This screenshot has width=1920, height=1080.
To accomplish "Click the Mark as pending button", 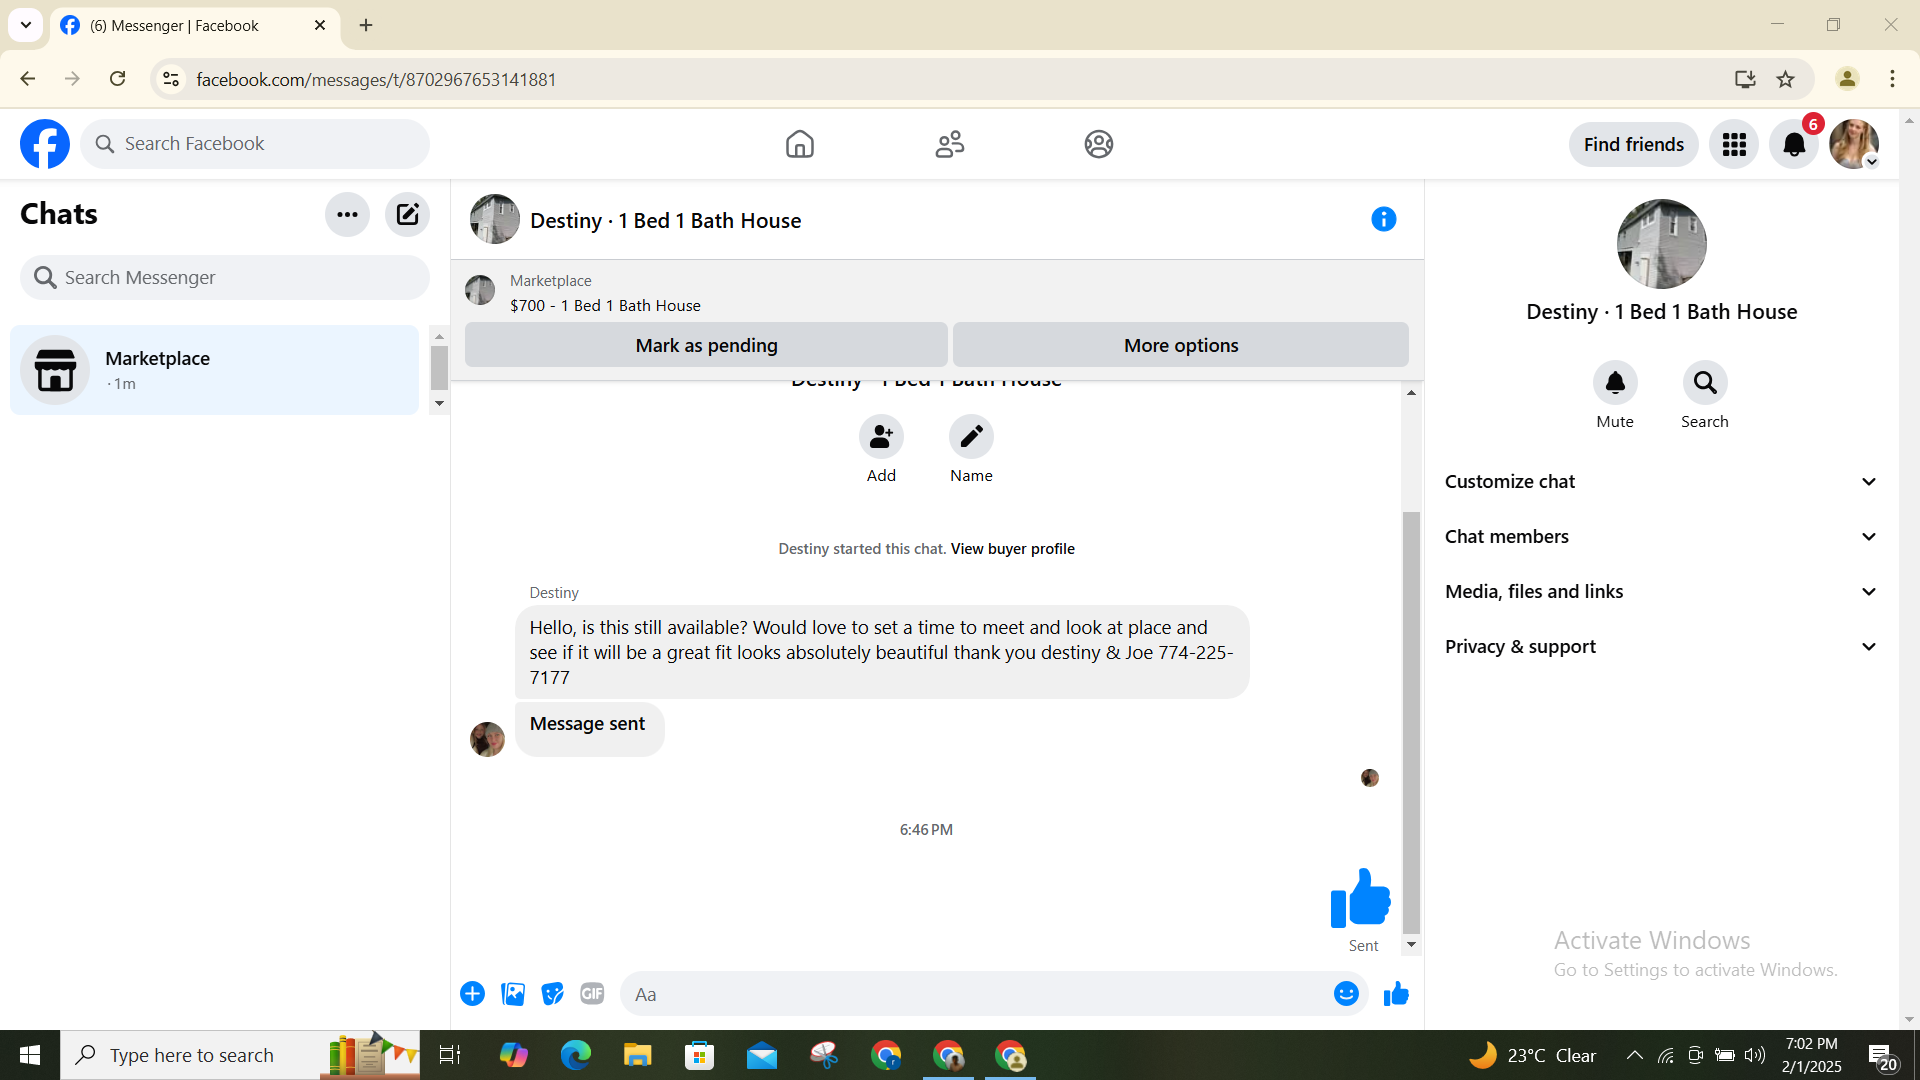I will 706,345.
